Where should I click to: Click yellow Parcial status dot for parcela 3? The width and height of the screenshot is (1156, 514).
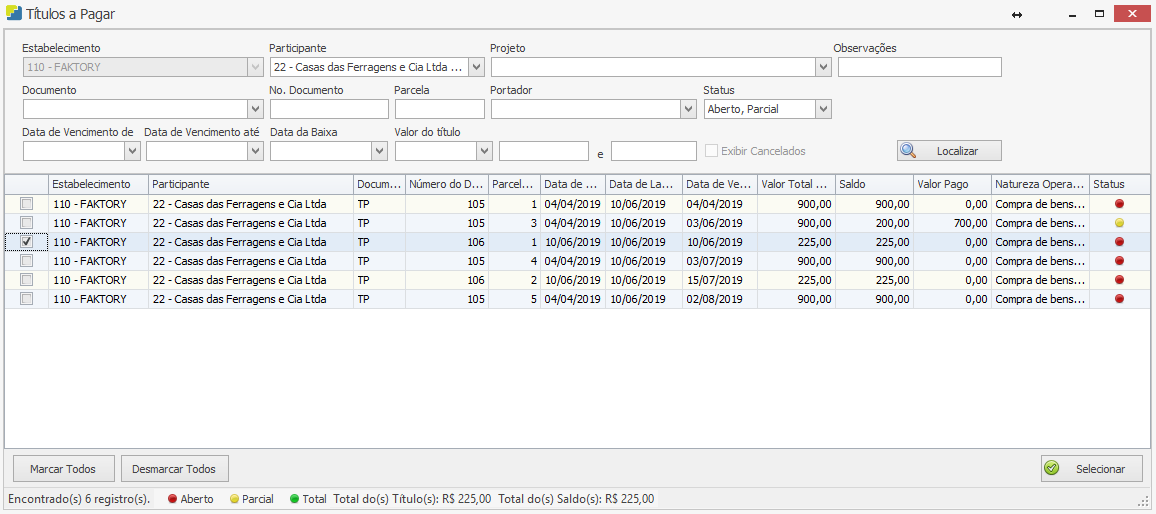1119,223
